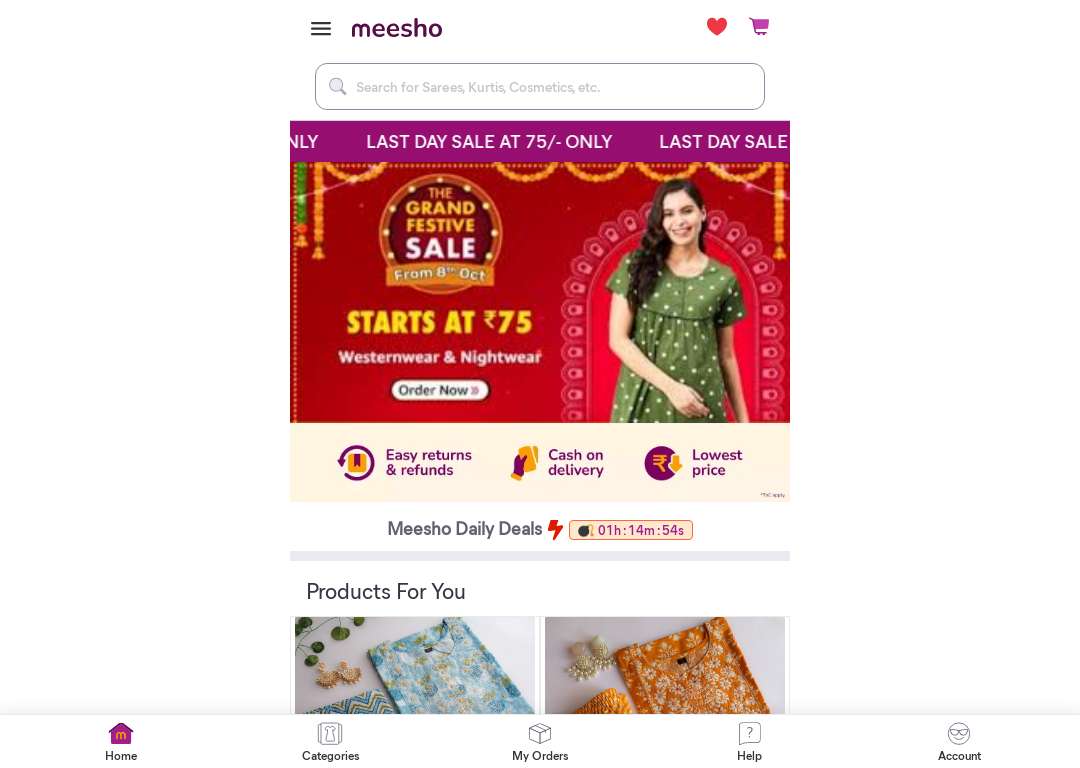Screen dimensions: 1080x768
Task: Open the My Orders tab
Action: pyautogui.click(x=540, y=742)
